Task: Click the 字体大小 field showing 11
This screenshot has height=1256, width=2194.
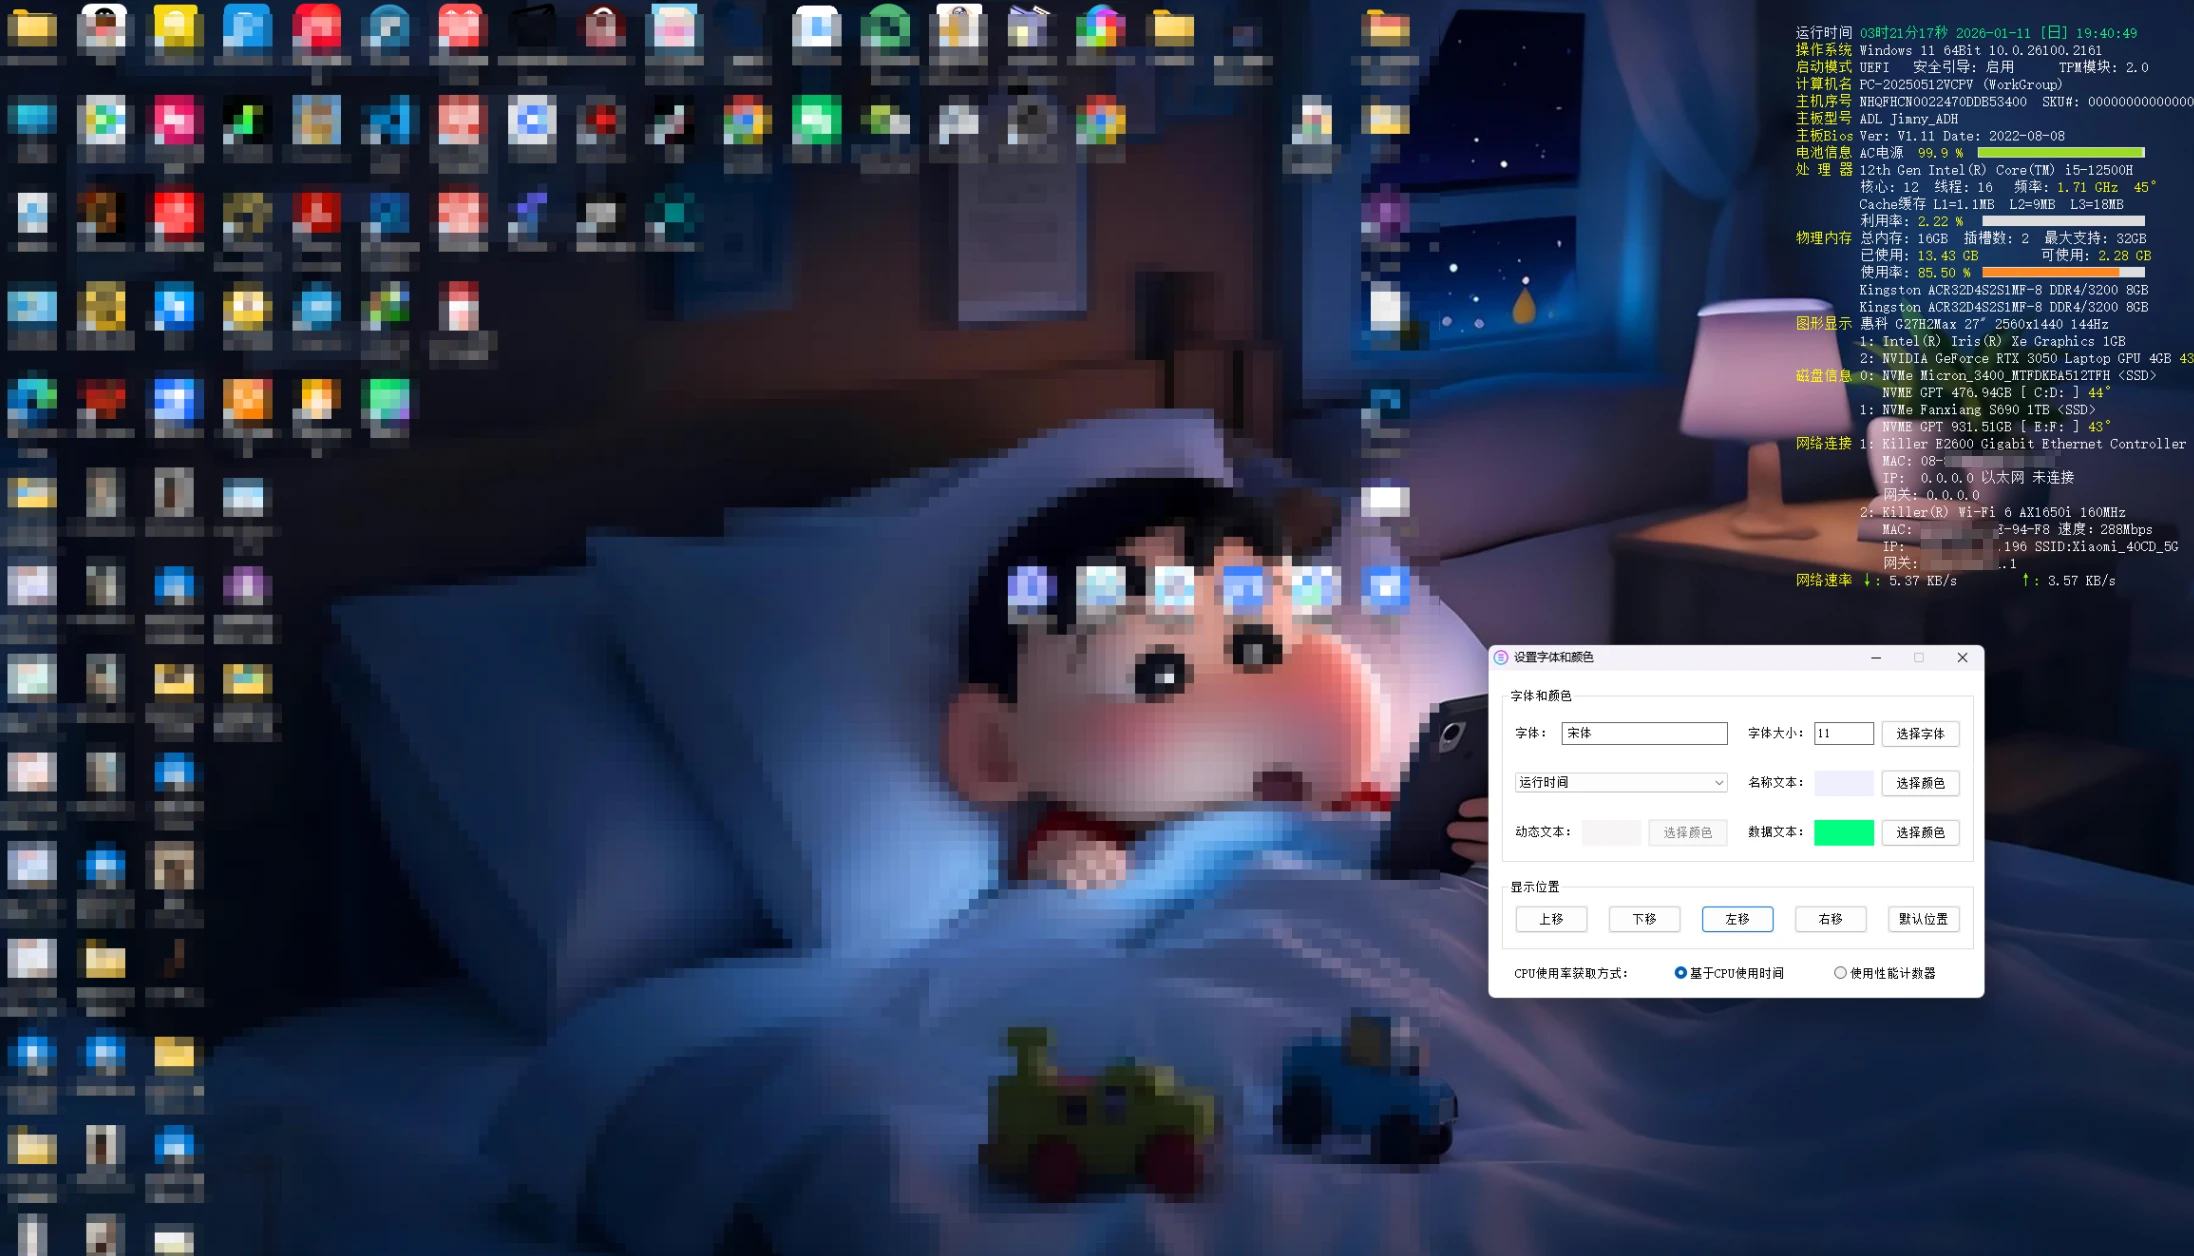Action: (1843, 733)
